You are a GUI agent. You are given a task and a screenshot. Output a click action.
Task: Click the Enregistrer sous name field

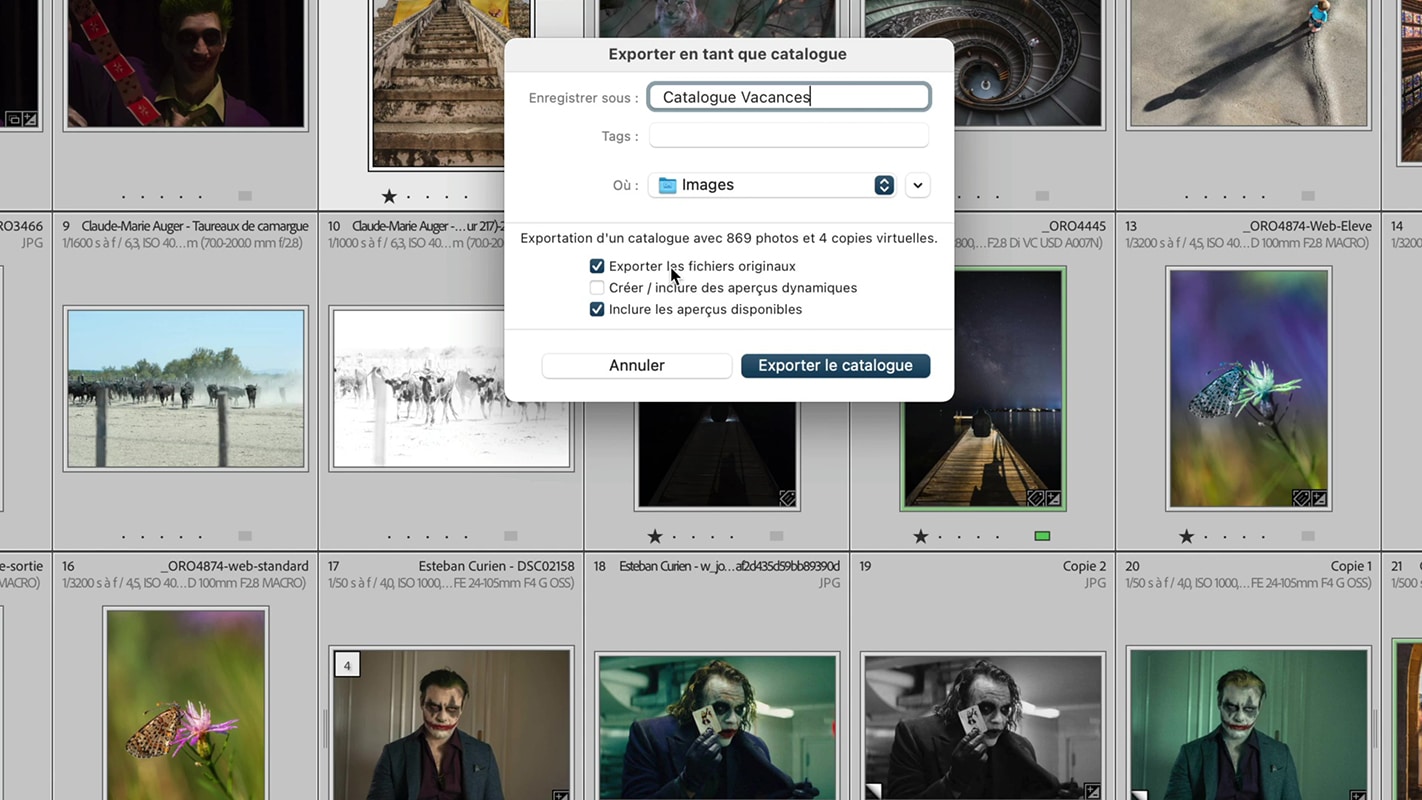click(x=789, y=97)
